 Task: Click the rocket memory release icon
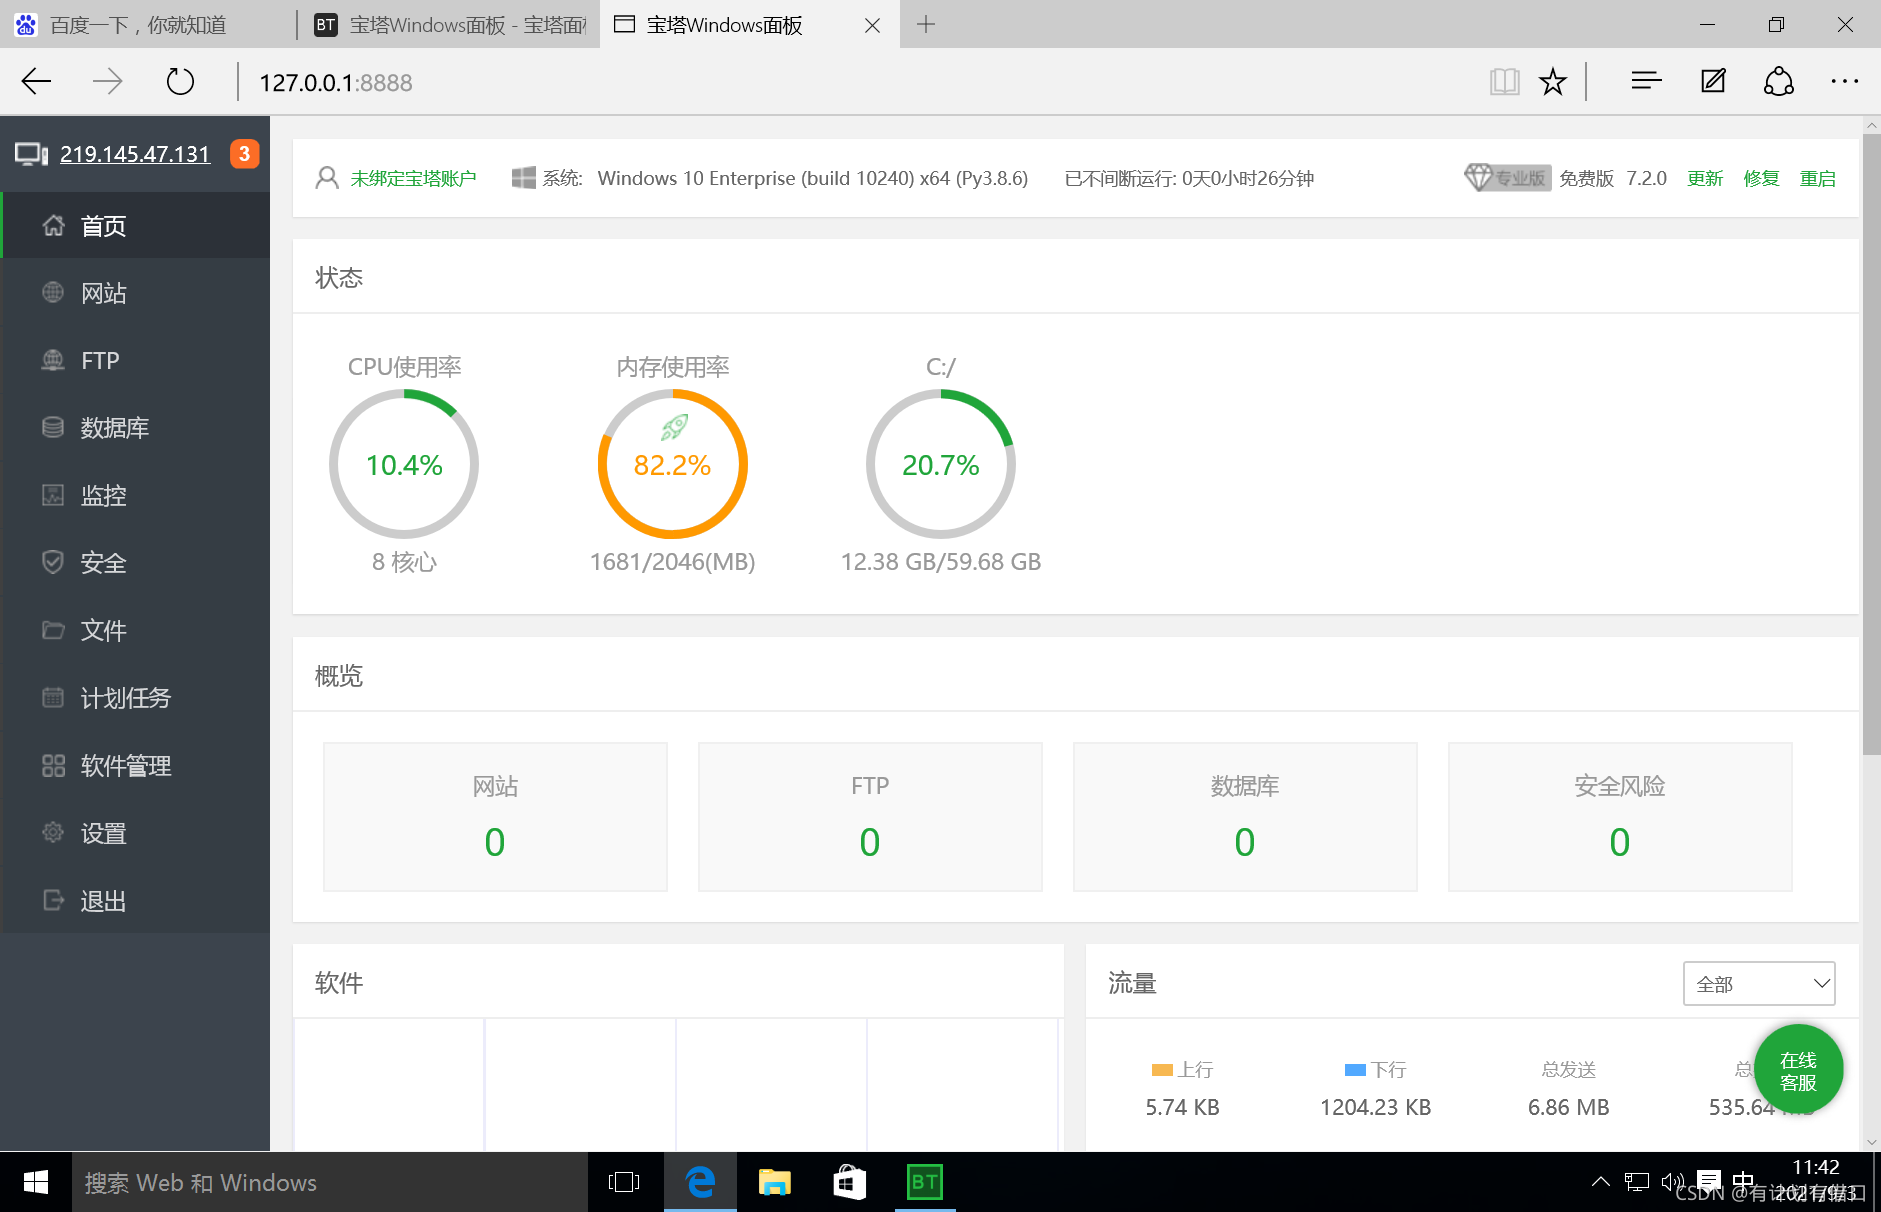pos(674,428)
